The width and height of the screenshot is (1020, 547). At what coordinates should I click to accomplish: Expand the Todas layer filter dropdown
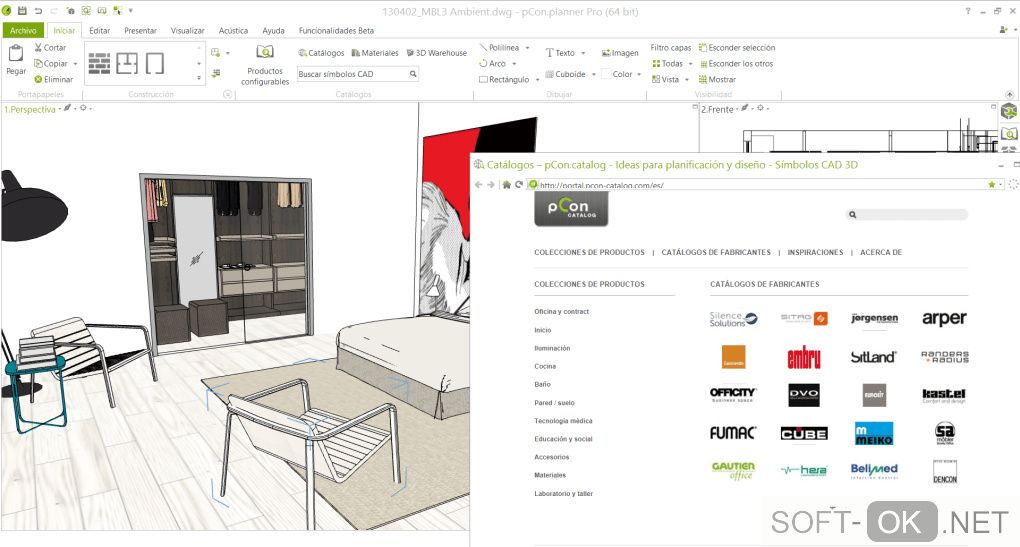coord(690,64)
